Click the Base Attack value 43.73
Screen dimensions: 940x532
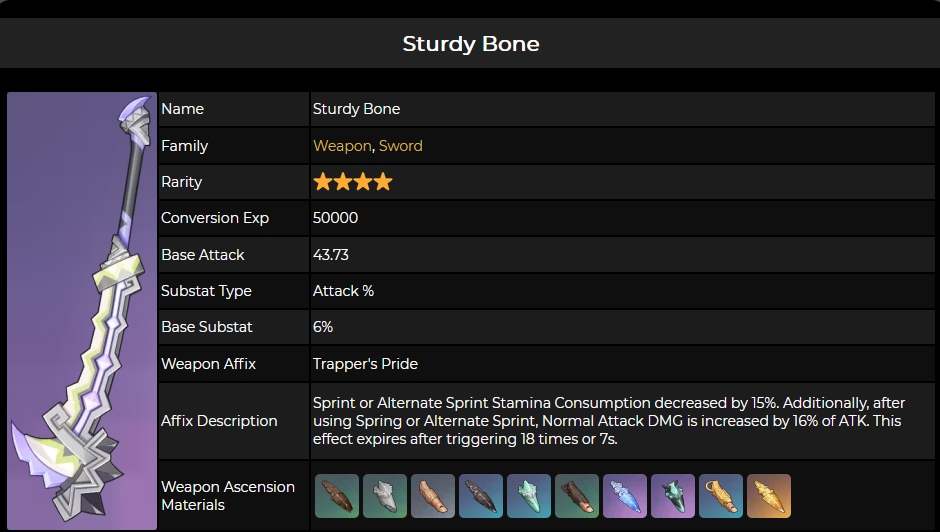(331, 255)
